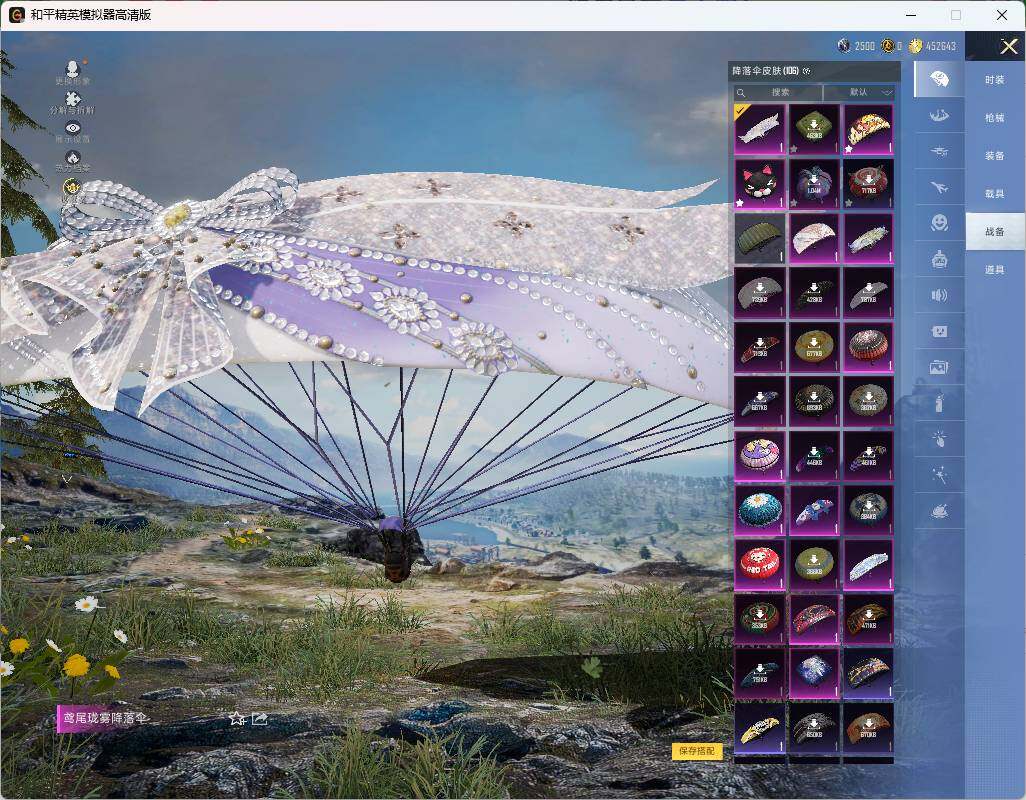Viewport: 1026px width, 800px height.
Task: Toggle favorite star on yellow-red patterned parachute
Action: click(x=849, y=149)
